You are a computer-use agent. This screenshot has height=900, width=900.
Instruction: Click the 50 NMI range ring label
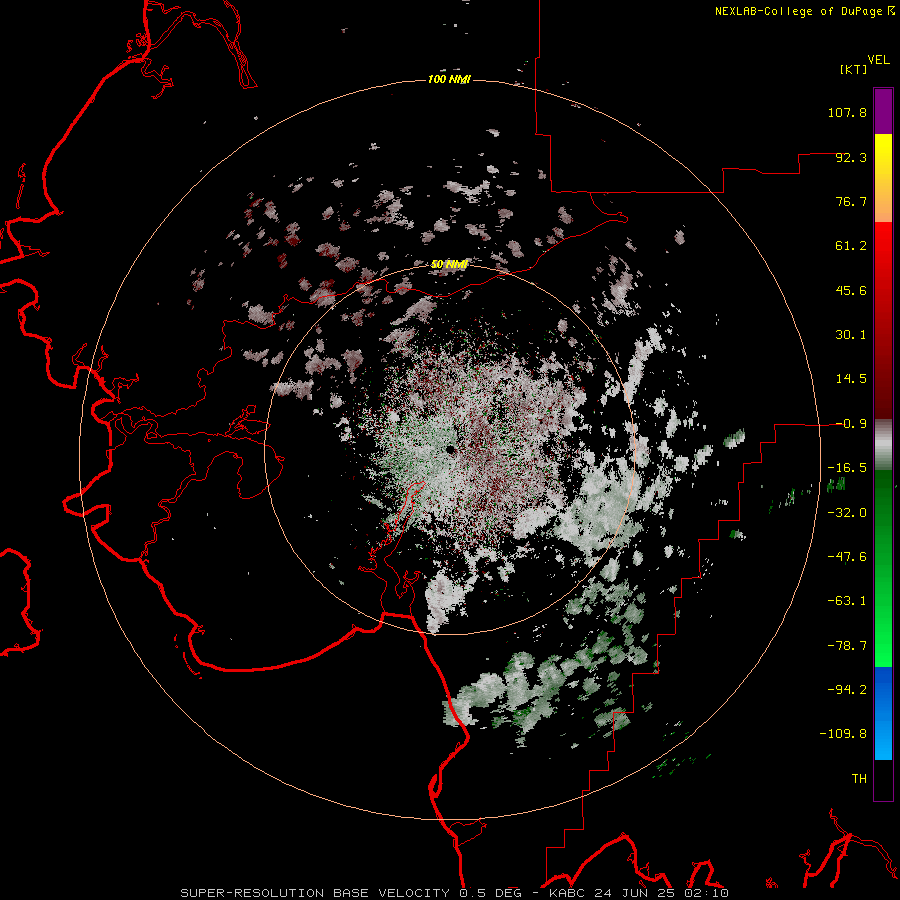(x=449, y=264)
